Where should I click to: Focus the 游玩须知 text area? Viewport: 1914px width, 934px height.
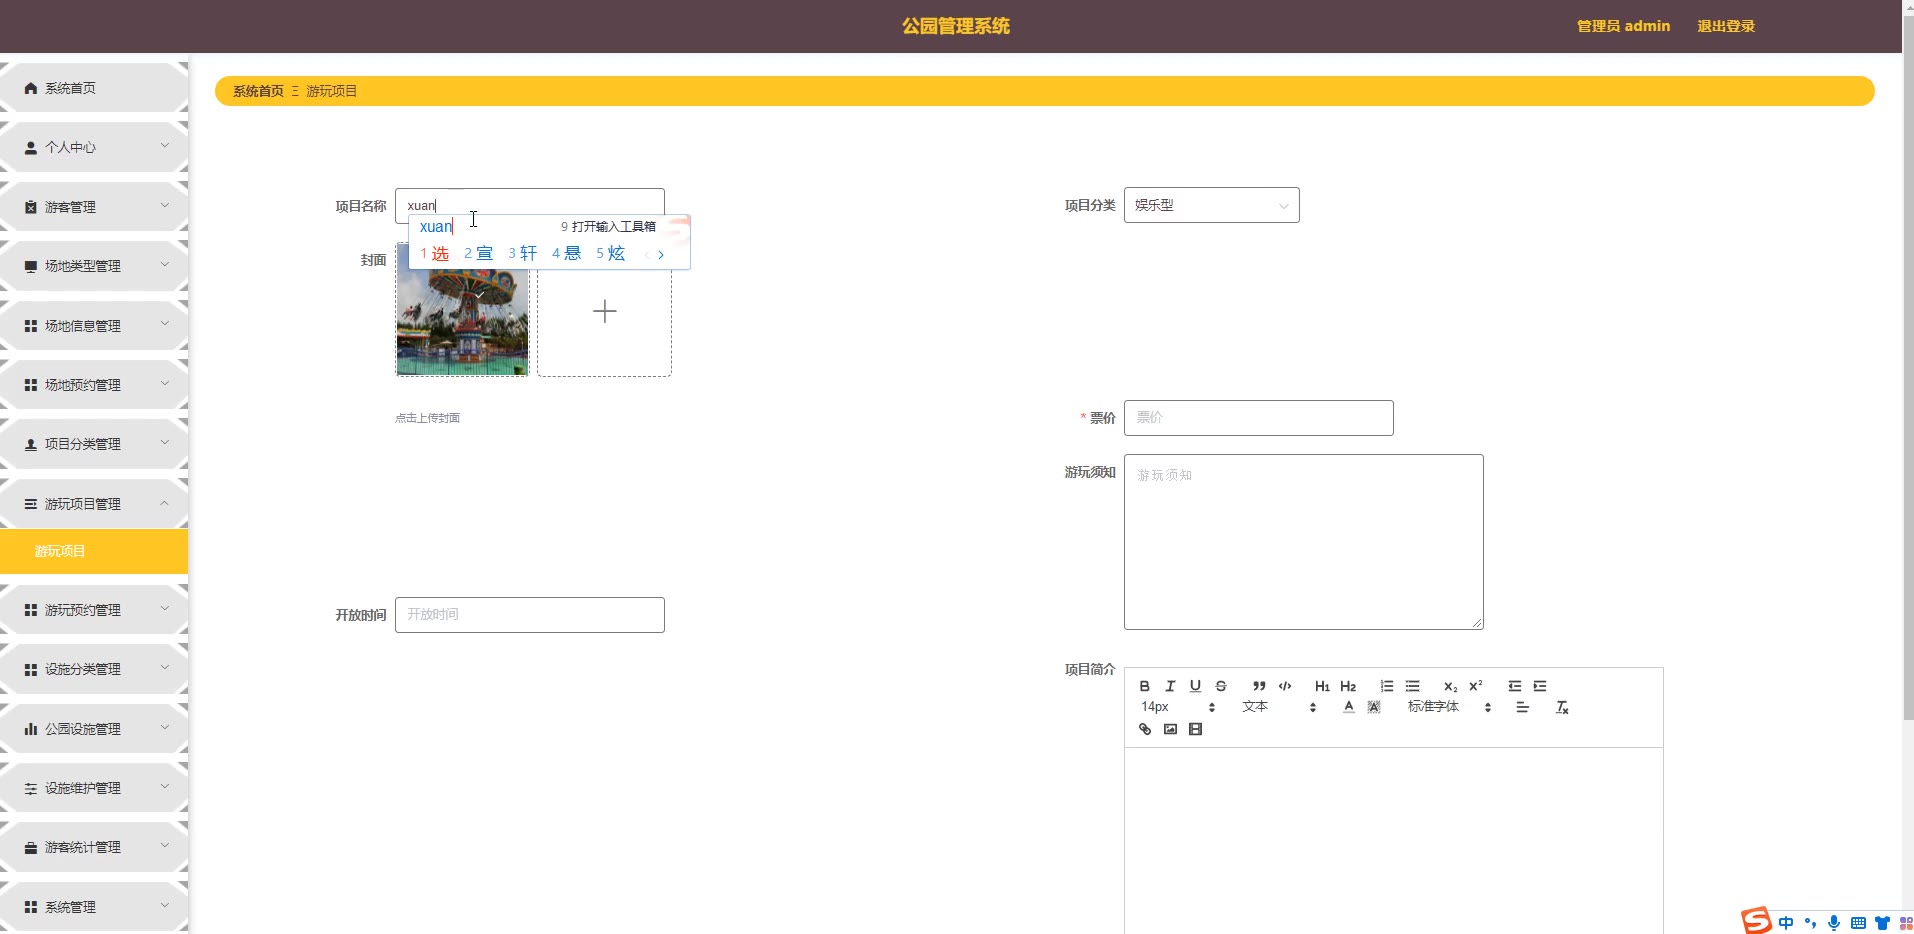tap(1303, 542)
